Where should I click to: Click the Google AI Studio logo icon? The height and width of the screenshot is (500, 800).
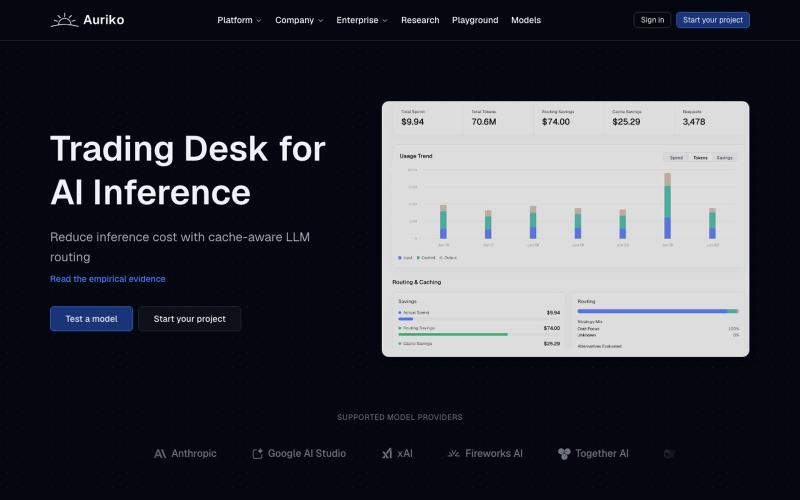pos(258,454)
